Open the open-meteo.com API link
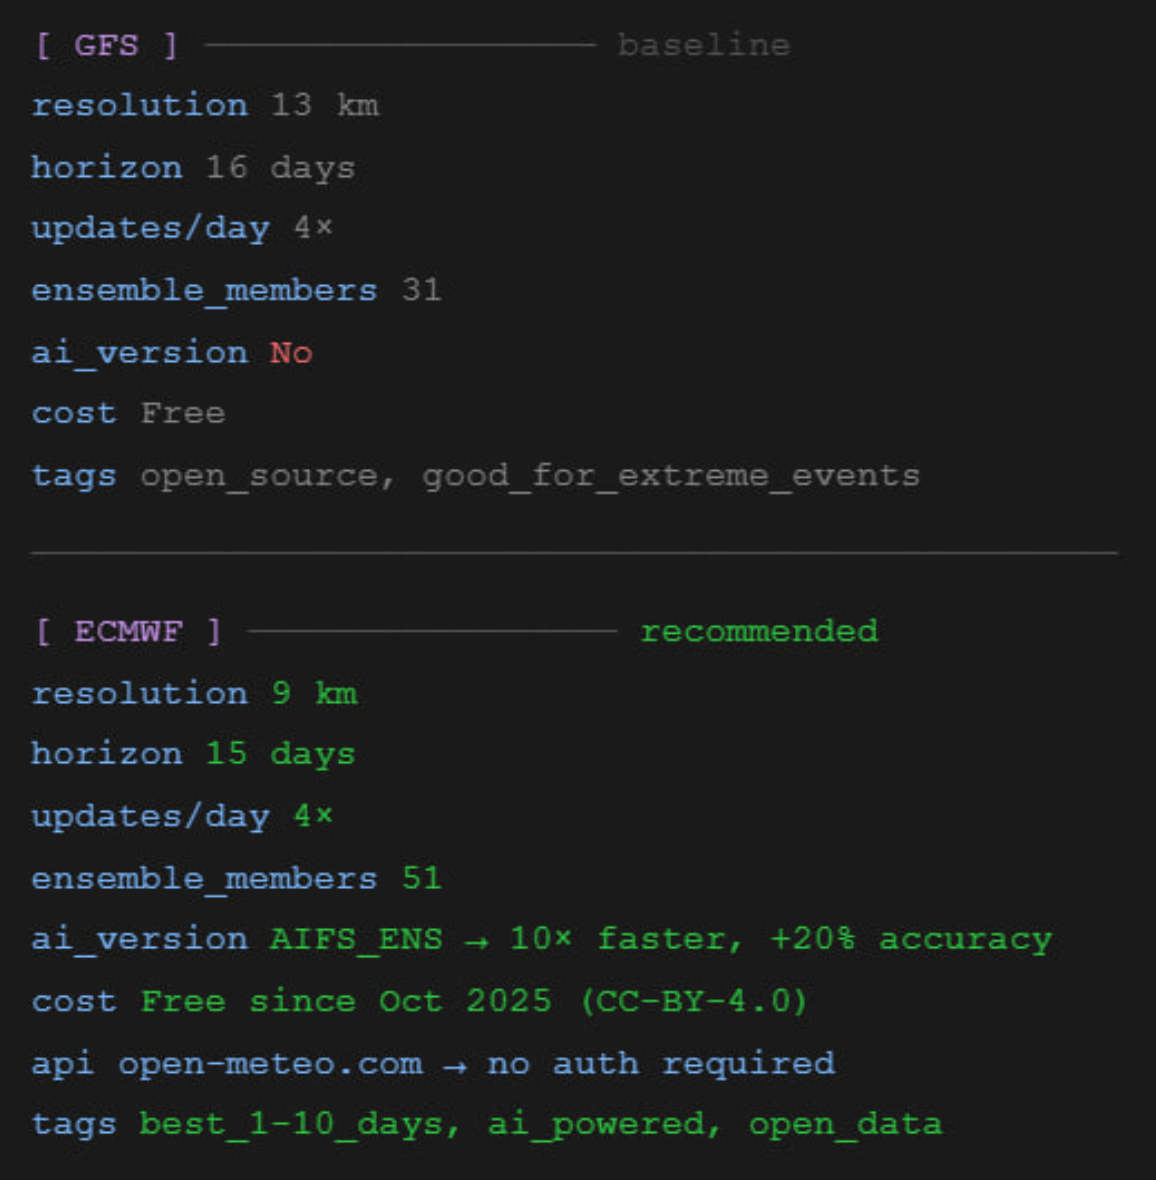This screenshot has width=1156, height=1180. tap(270, 1063)
